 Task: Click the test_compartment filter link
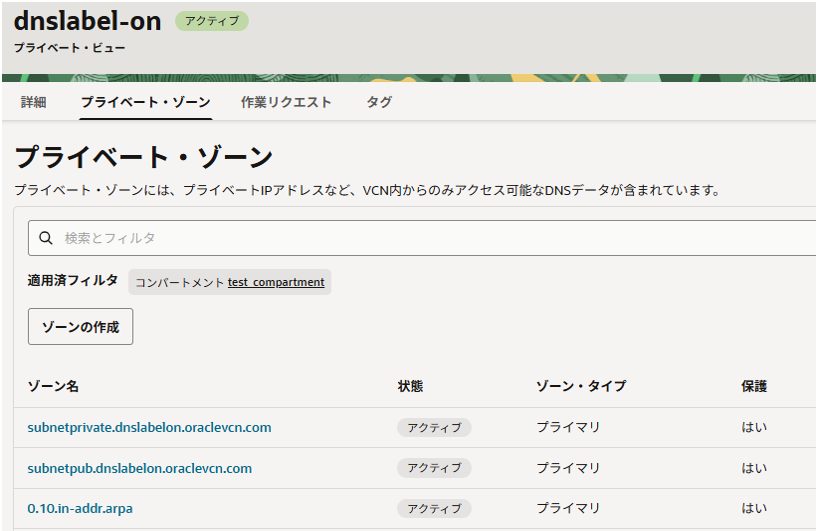pos(276,282)
